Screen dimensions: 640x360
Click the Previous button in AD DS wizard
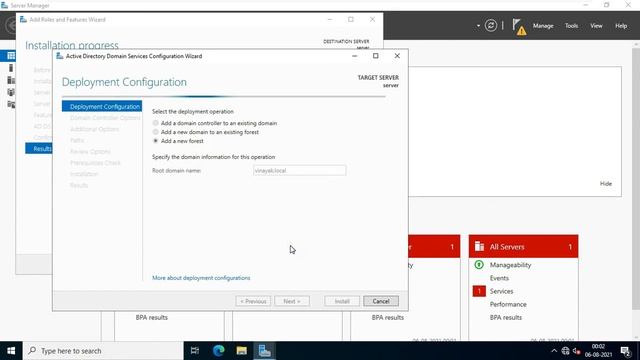[253, 301]
